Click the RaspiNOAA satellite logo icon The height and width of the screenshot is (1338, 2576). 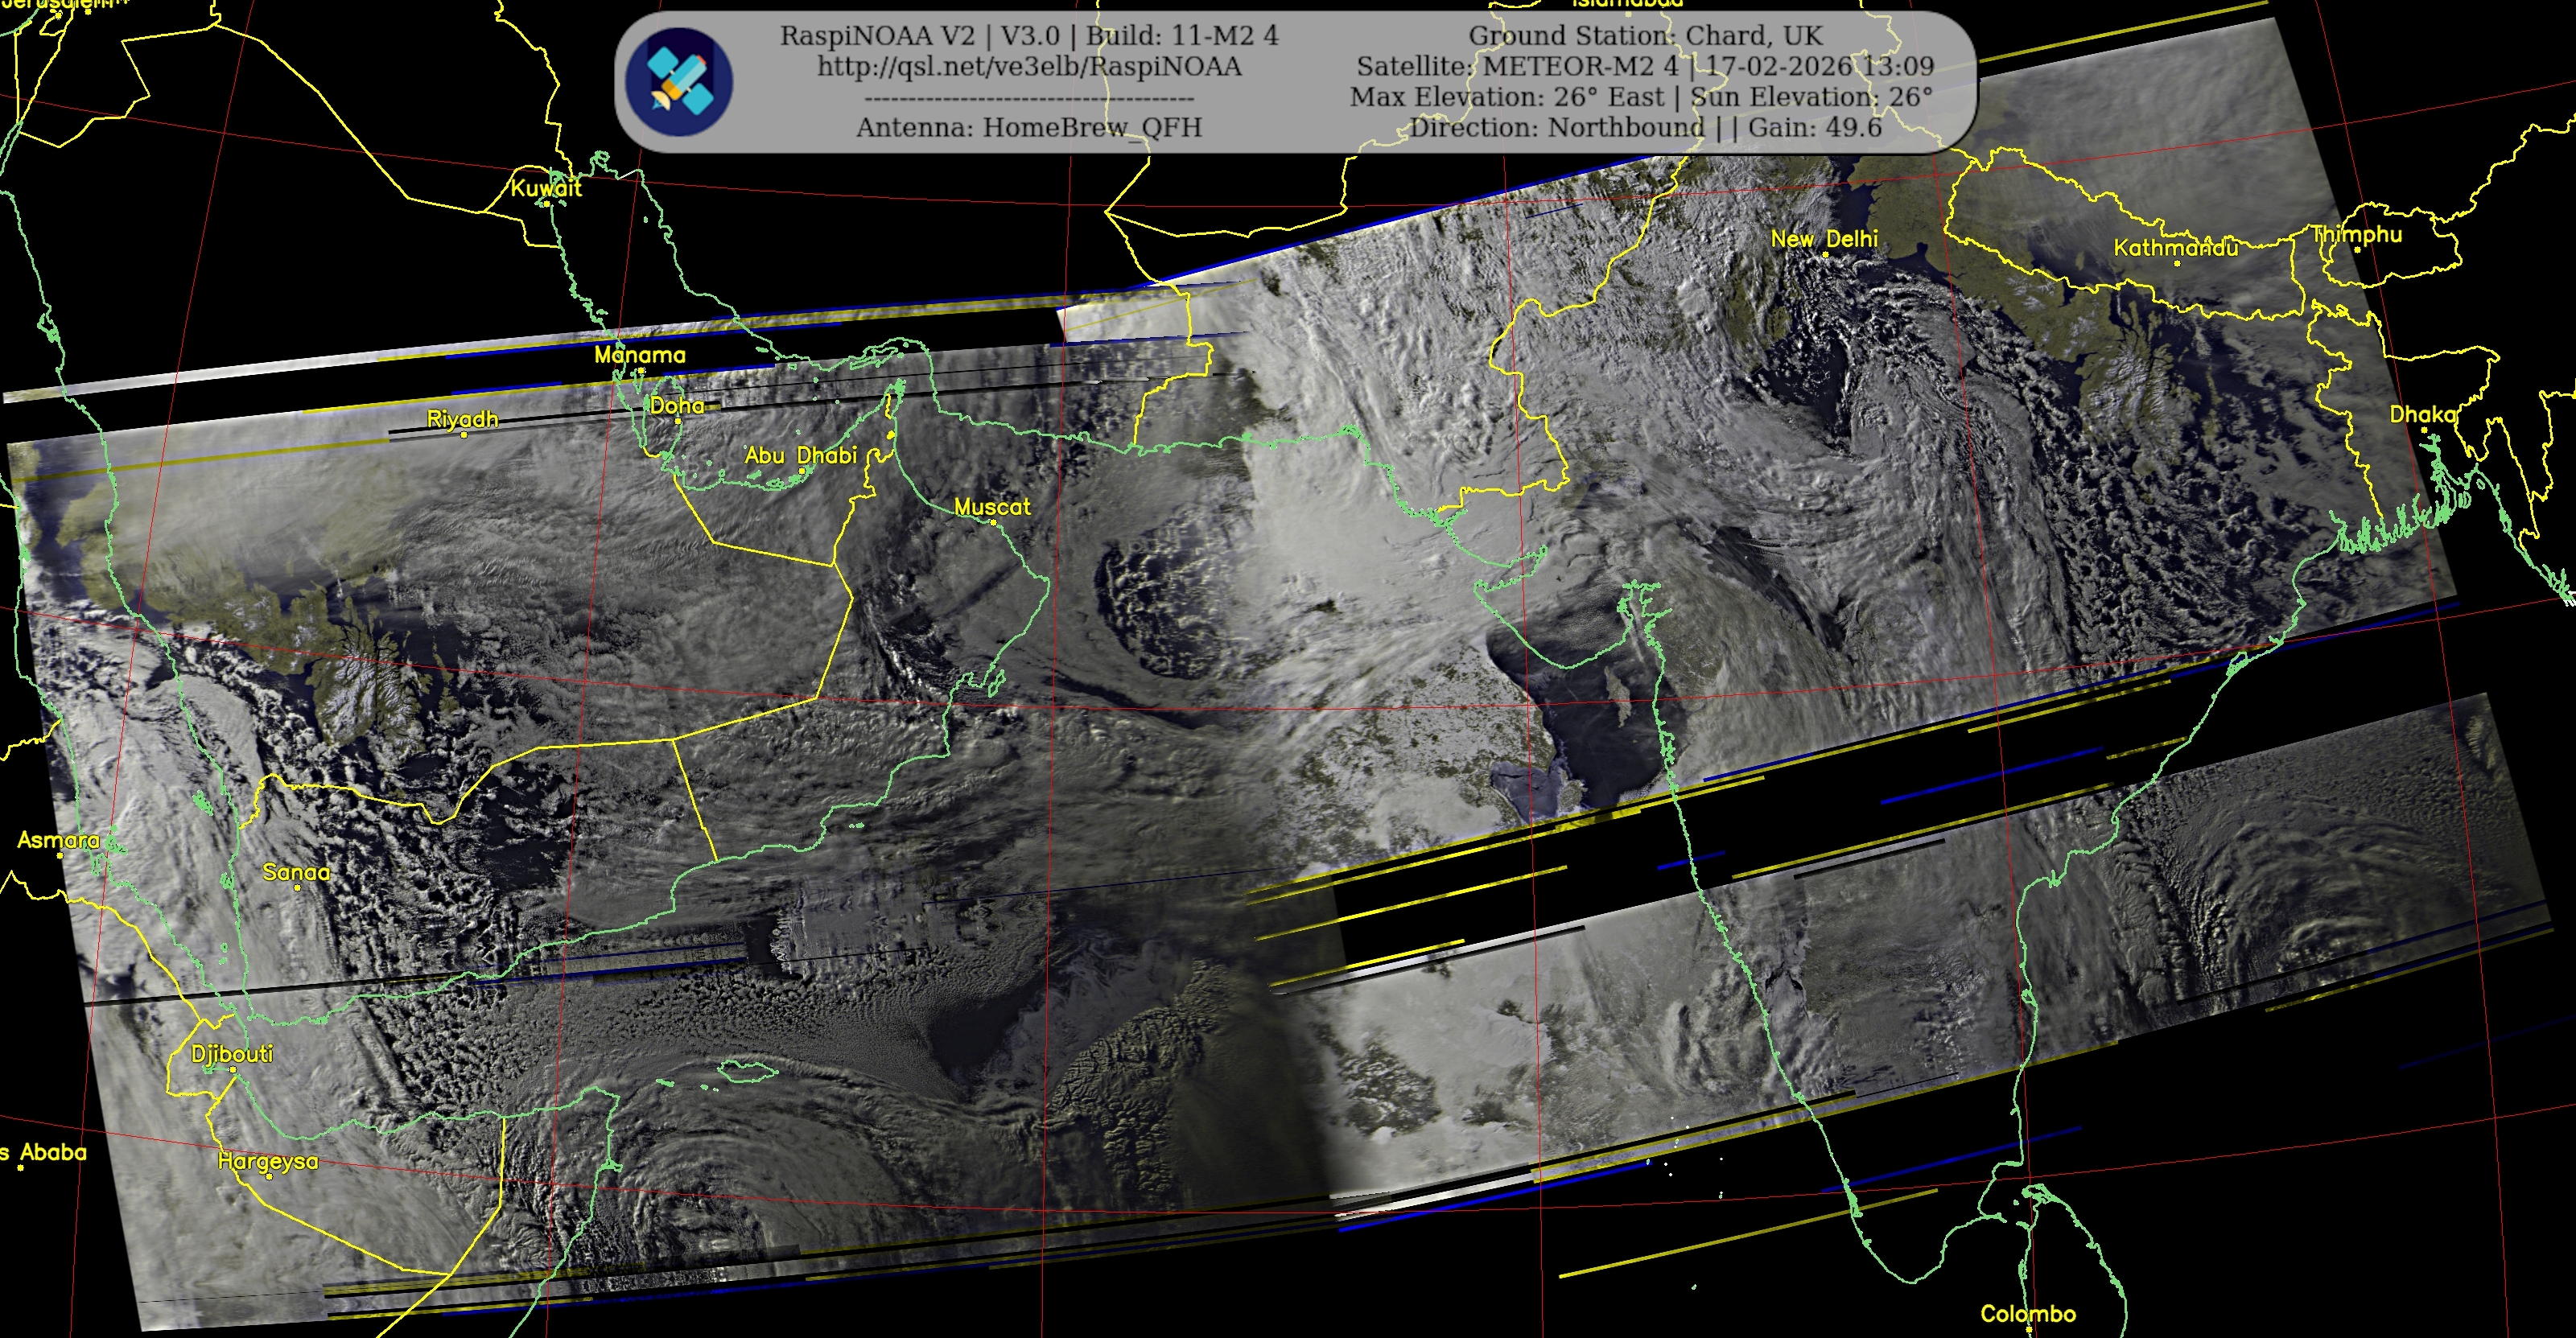(679, 82)
